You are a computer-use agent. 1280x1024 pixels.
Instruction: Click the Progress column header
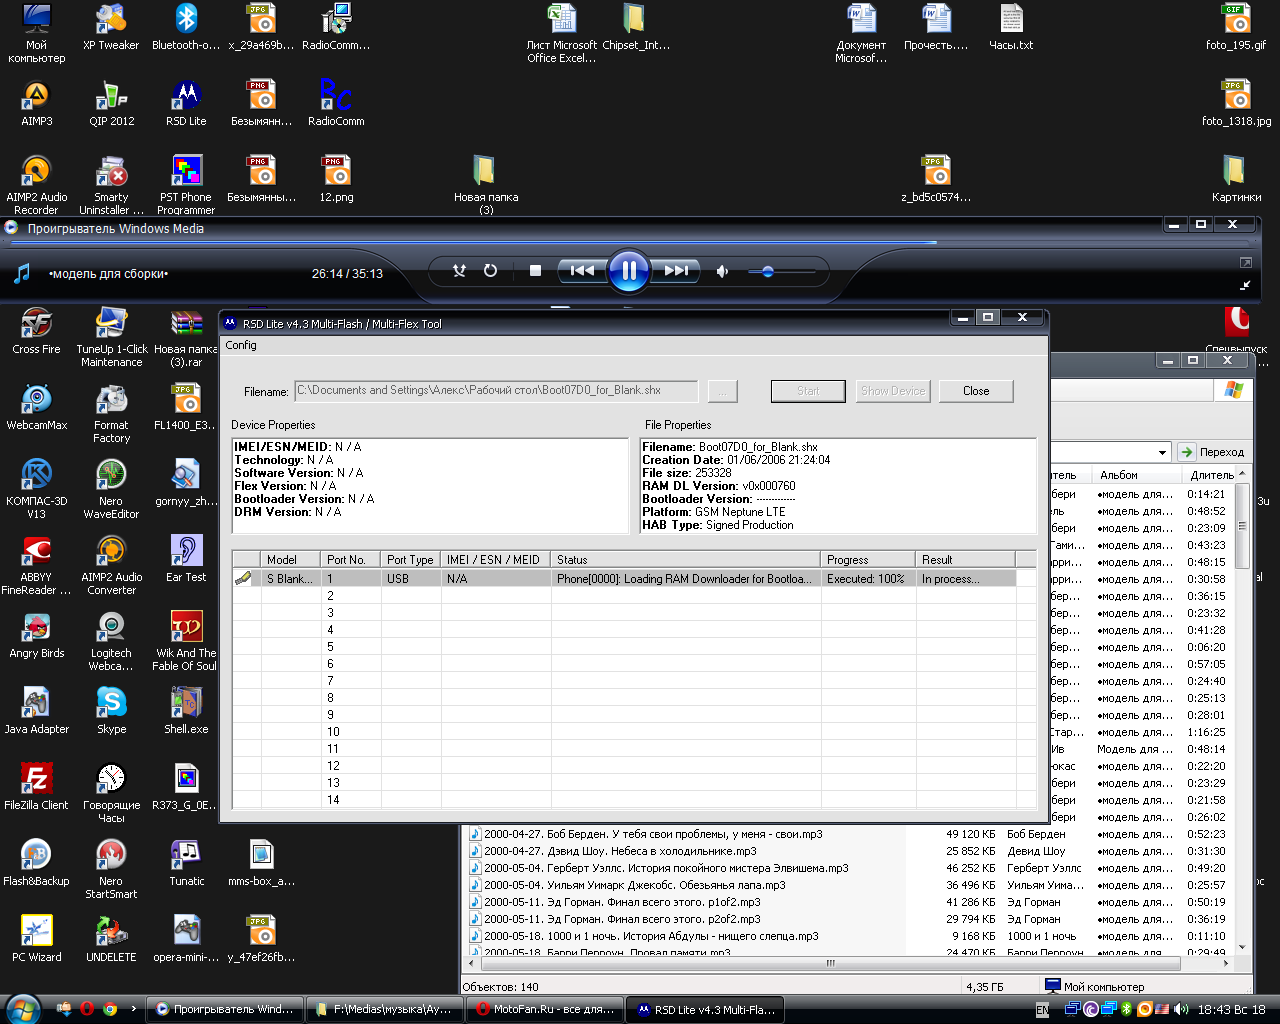click(868, 560)
